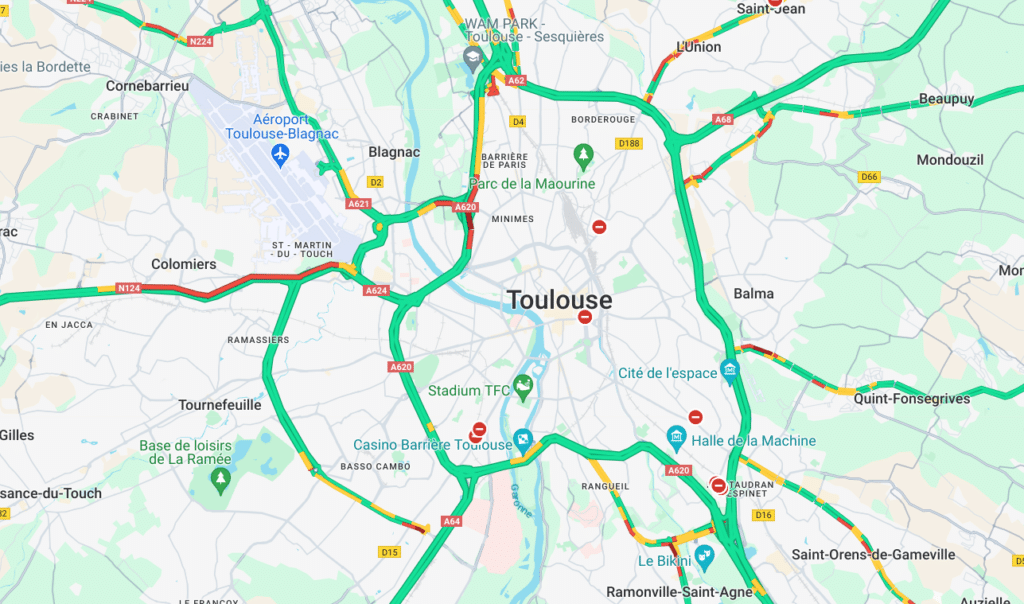Image resolution: width=1024 pixels, height=604 pixels.
Task: Click the Aéroport Toulouse-Blagnac airplane pin
Action: coord(280,155)
